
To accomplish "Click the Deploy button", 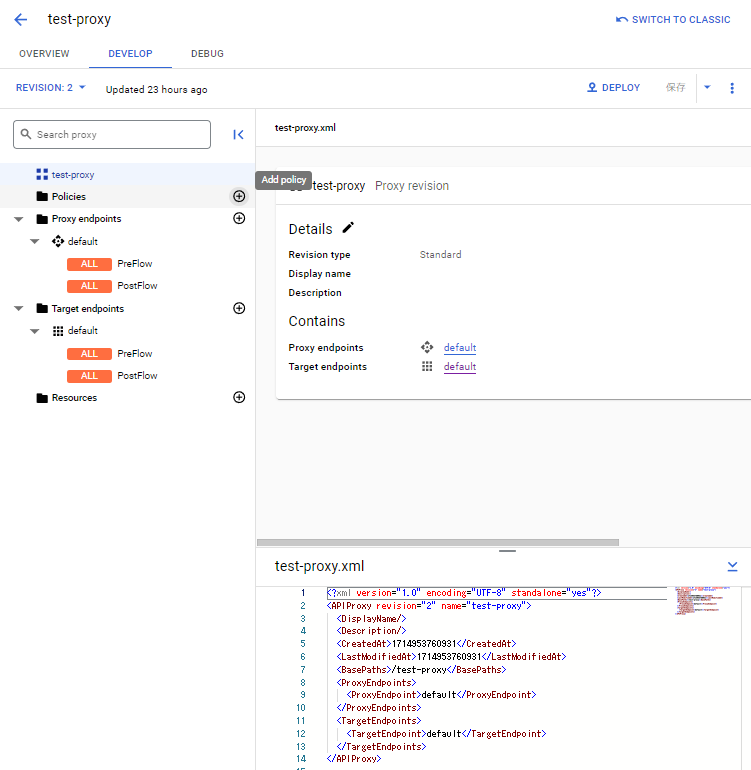I will point(613,87).
